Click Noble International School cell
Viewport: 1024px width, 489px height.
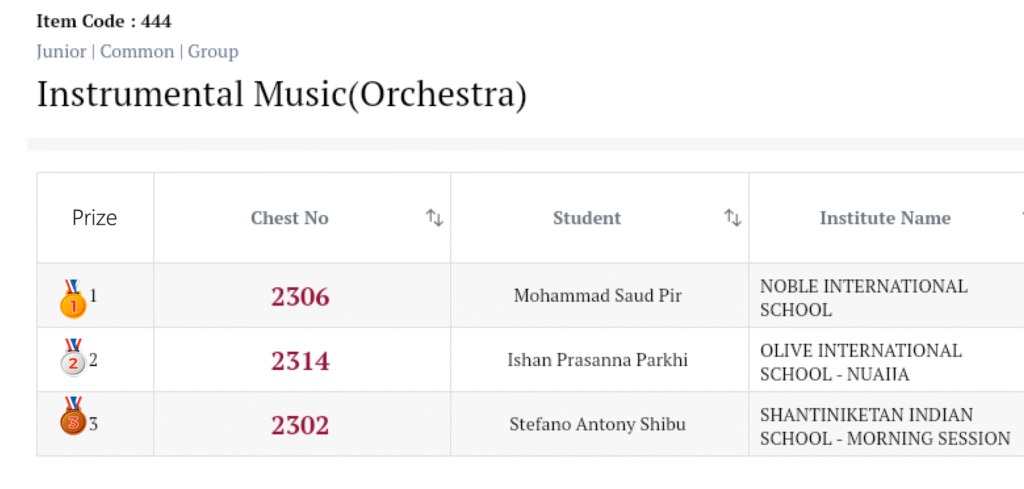[863, 298]
